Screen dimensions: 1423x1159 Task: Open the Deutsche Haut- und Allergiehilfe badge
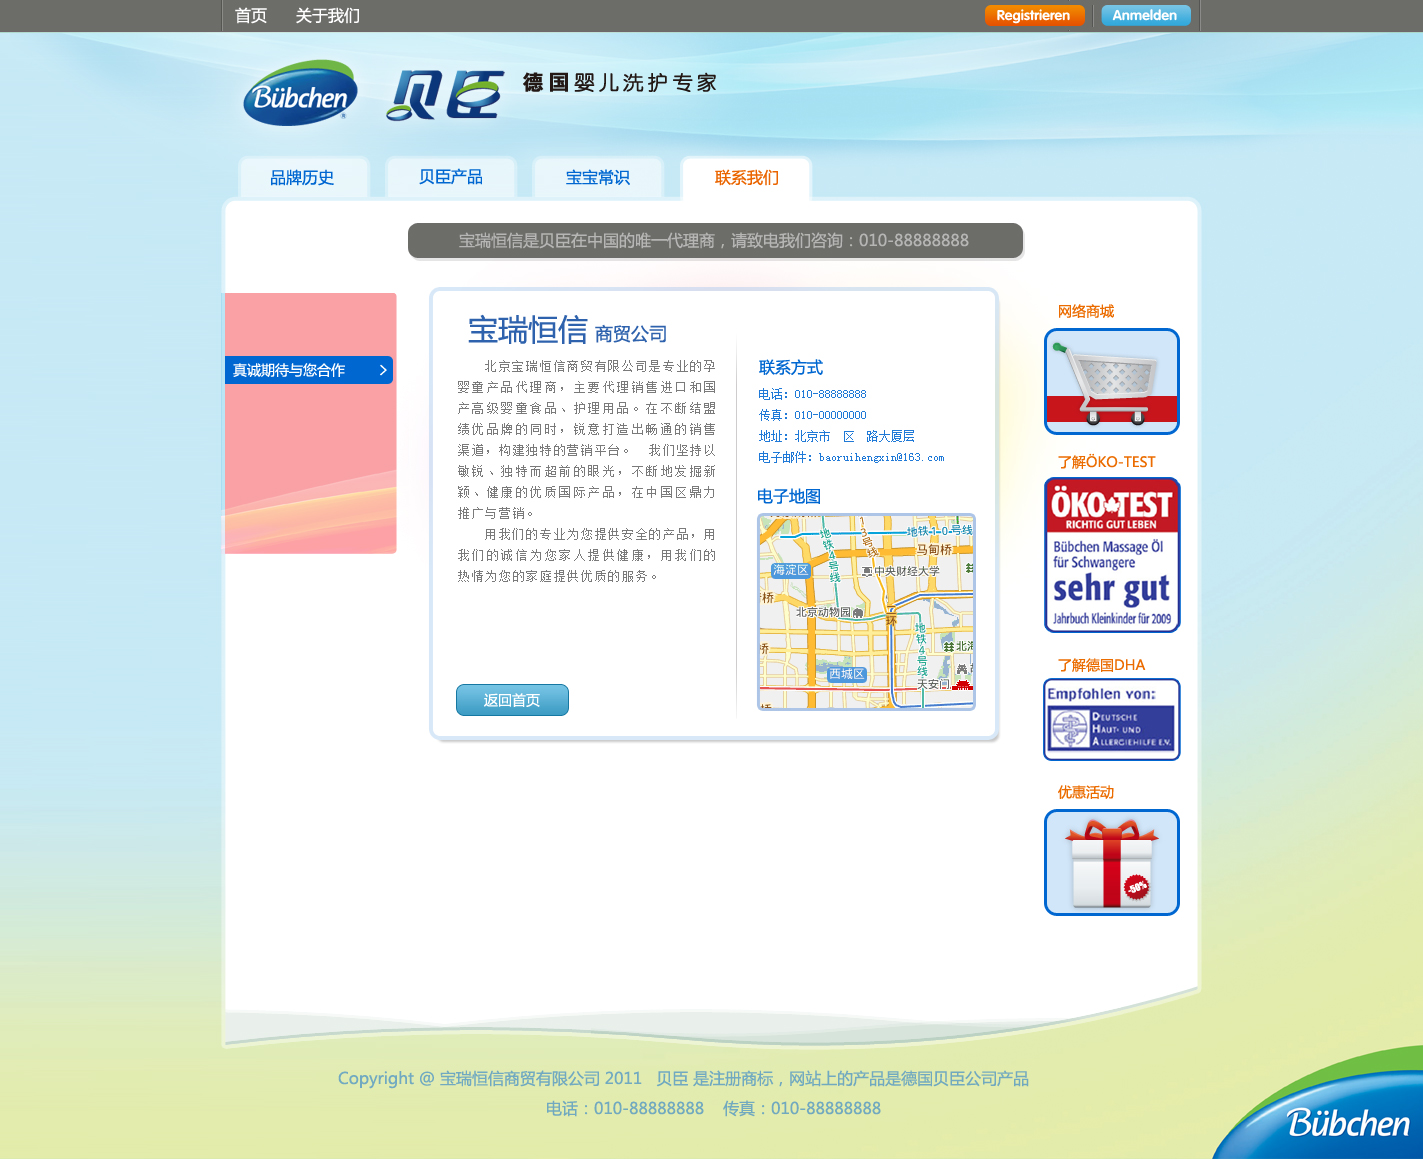click(1112, 719)
